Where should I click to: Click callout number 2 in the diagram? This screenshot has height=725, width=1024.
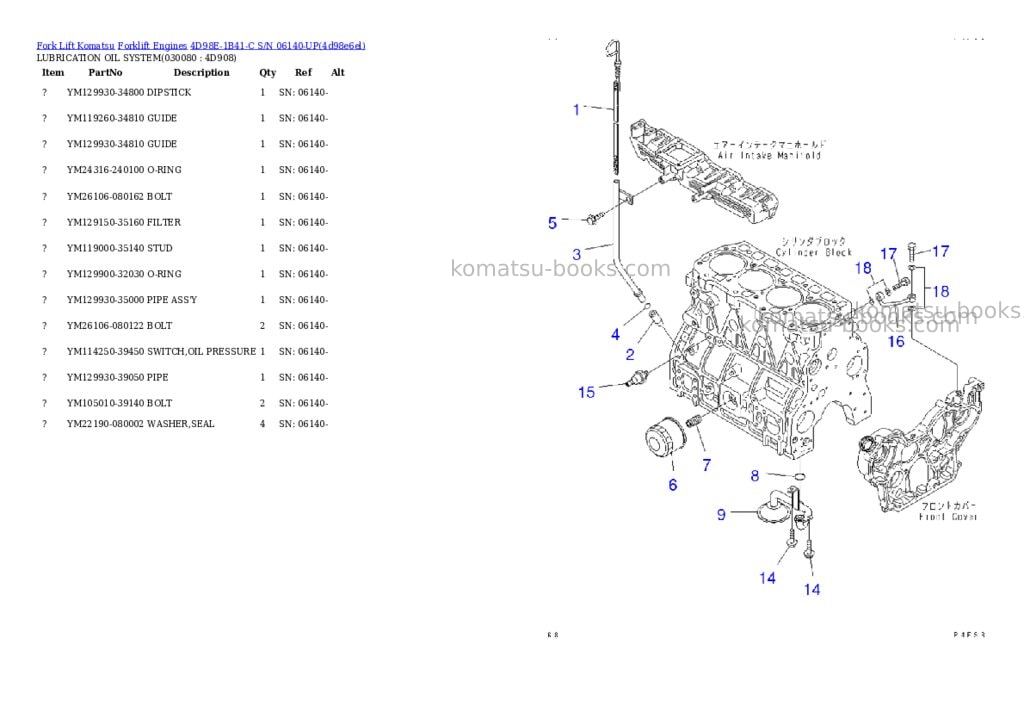pyautogui.click(x=630, y=355)
